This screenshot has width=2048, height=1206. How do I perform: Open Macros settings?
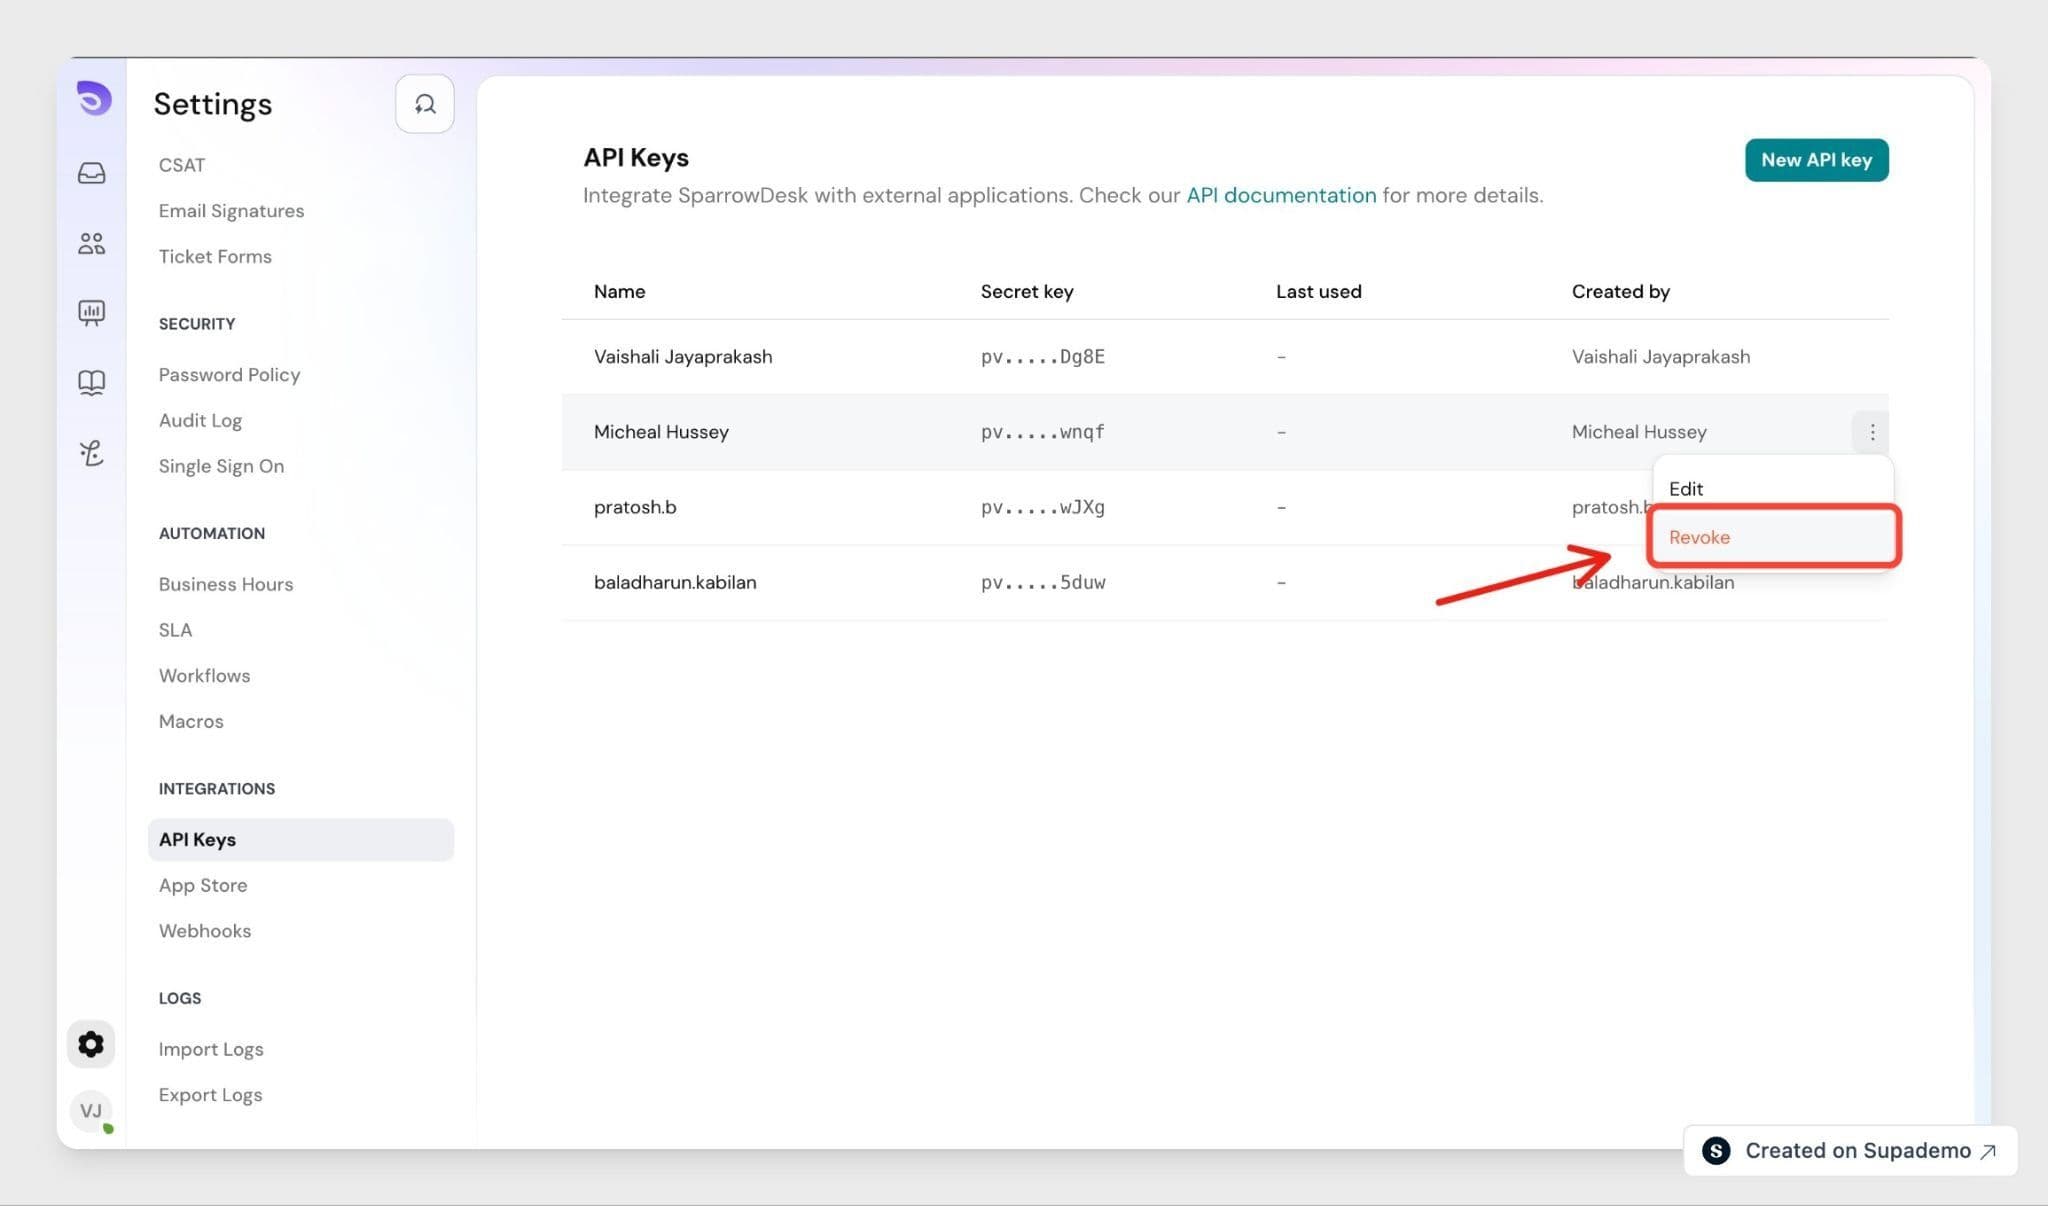point(191,722)
